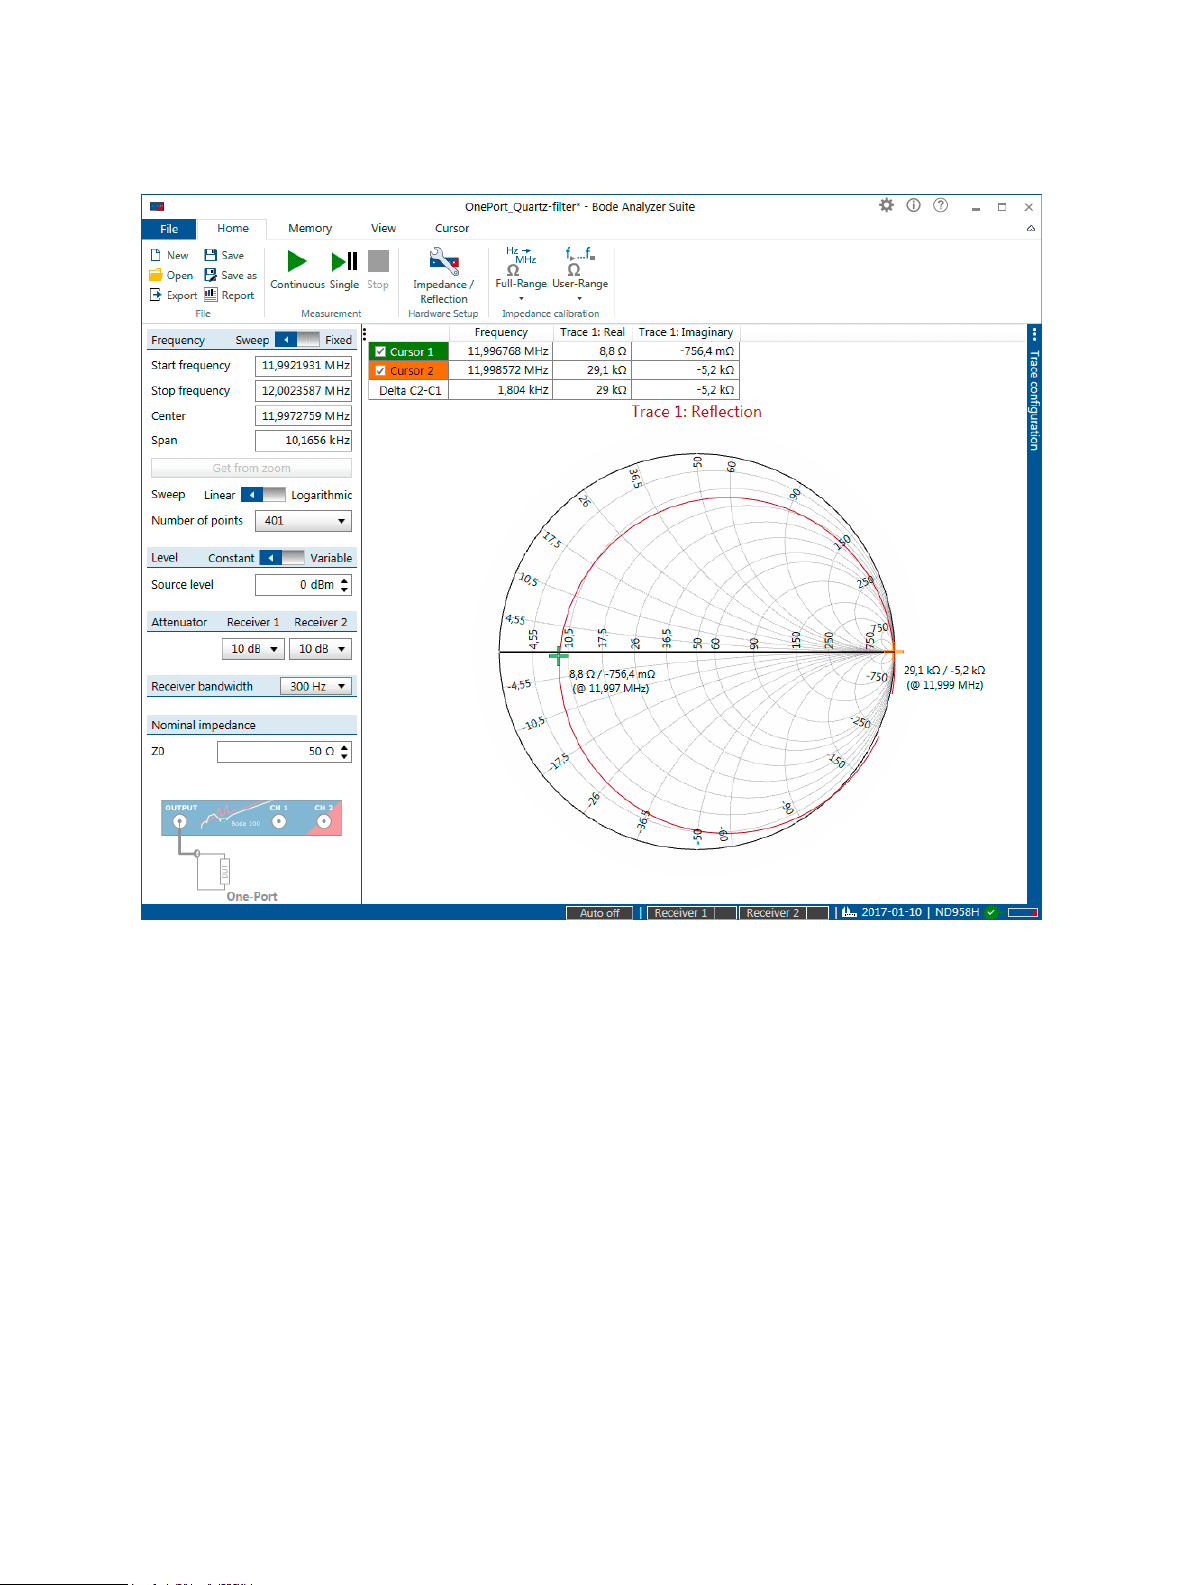Click the Export icon

156,295
